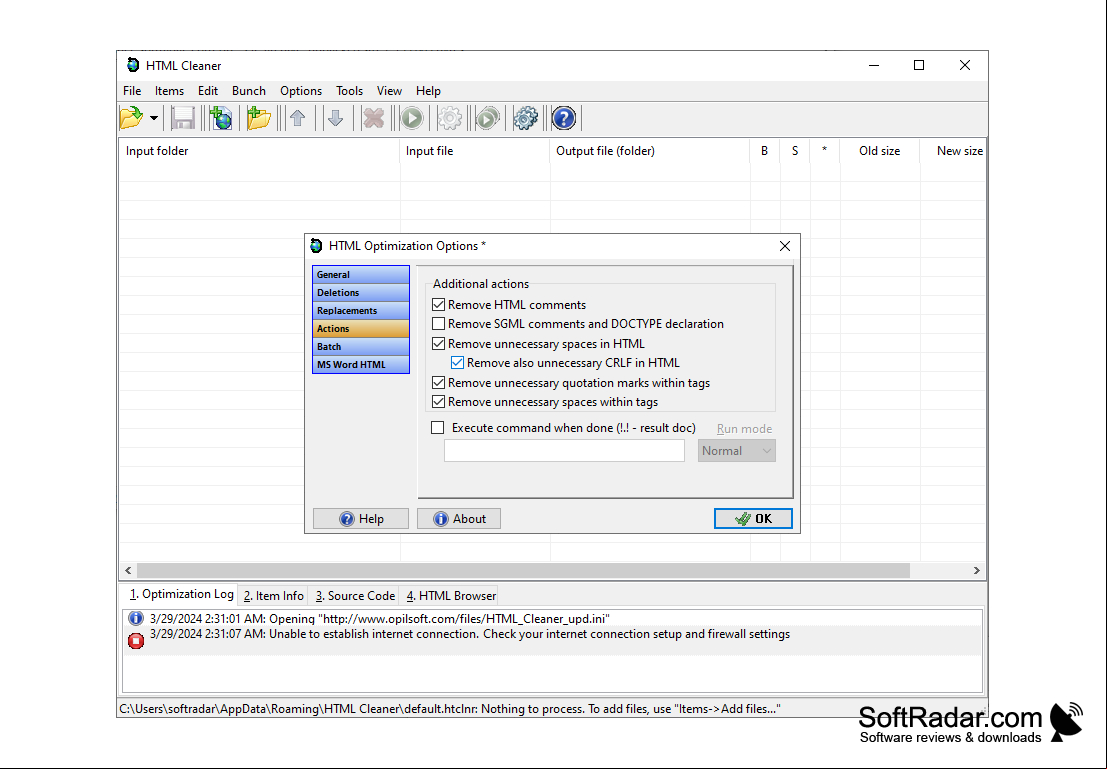Click the HTML Optimization Options dialog title icon
Viewport: 1107px width, 769px height.
(x=316, y=246)
